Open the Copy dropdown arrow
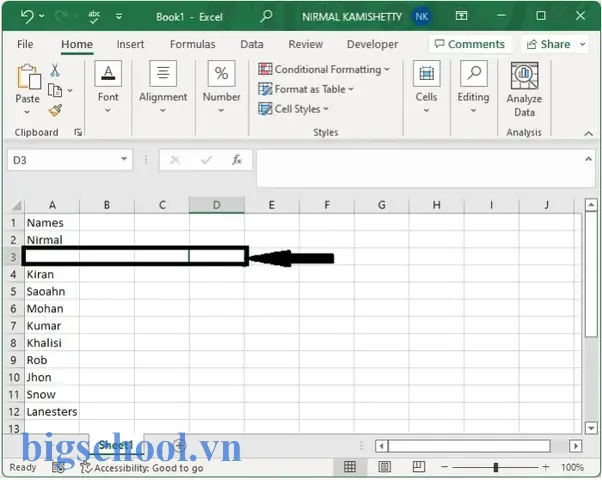Viewport: 602px width, 480px height. pos(70,91)
